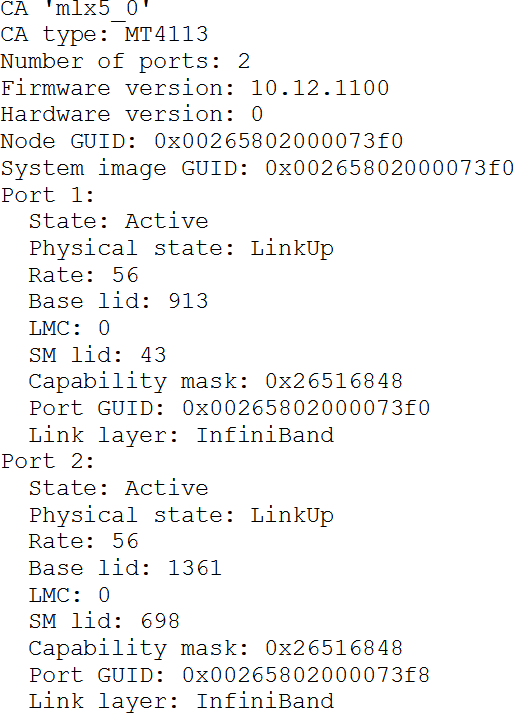514x713 pixels.
Task: Click Port 1 Rate 56 line
Action: [83, 275]
